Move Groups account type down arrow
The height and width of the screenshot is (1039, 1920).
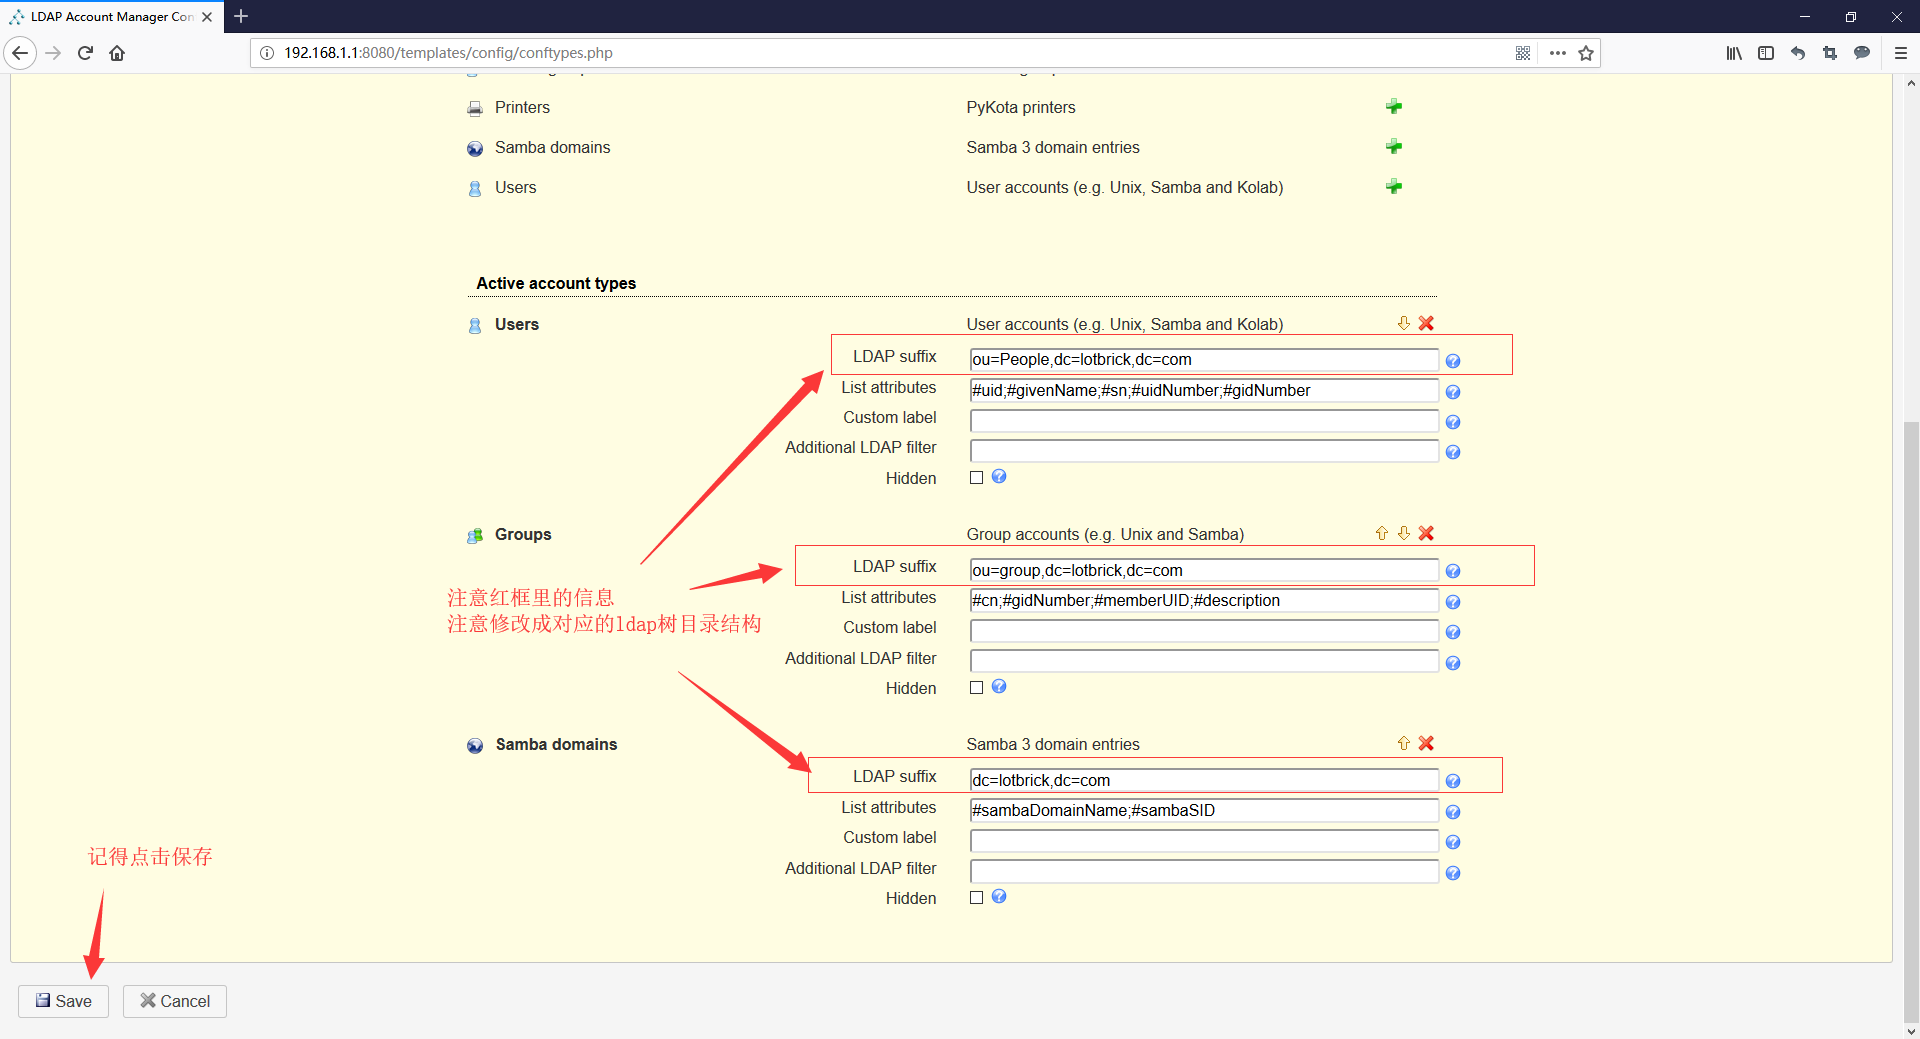click(1404, 533)
